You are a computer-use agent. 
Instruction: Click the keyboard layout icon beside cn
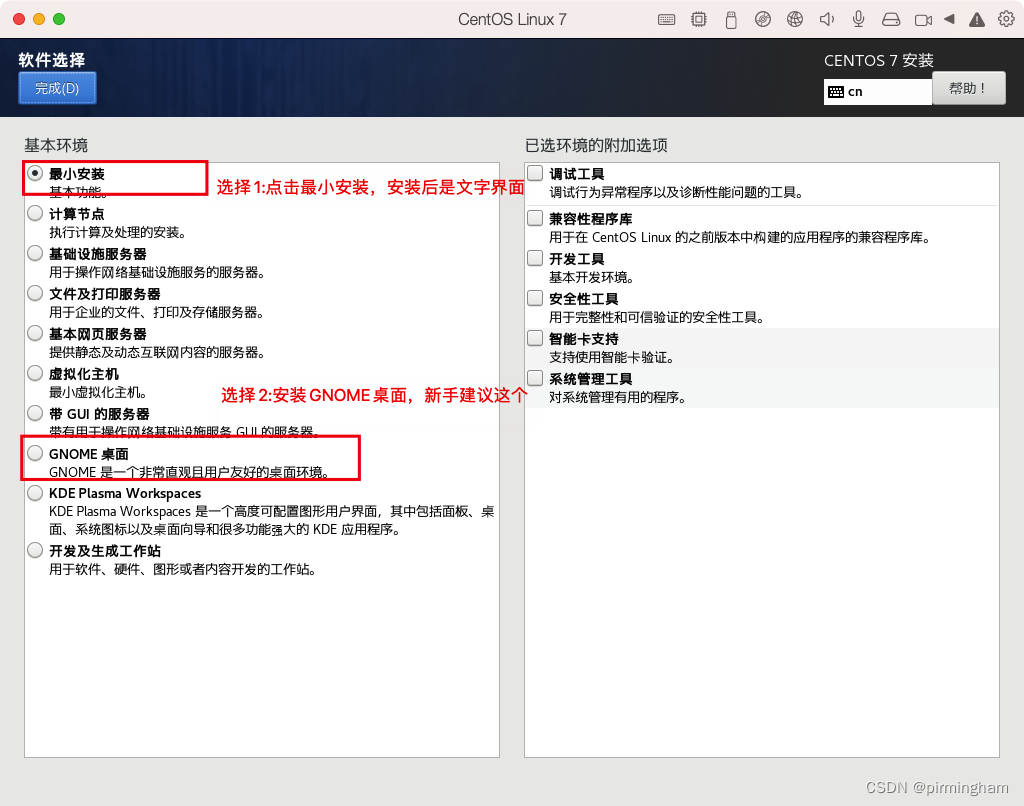tap(836, 92)
